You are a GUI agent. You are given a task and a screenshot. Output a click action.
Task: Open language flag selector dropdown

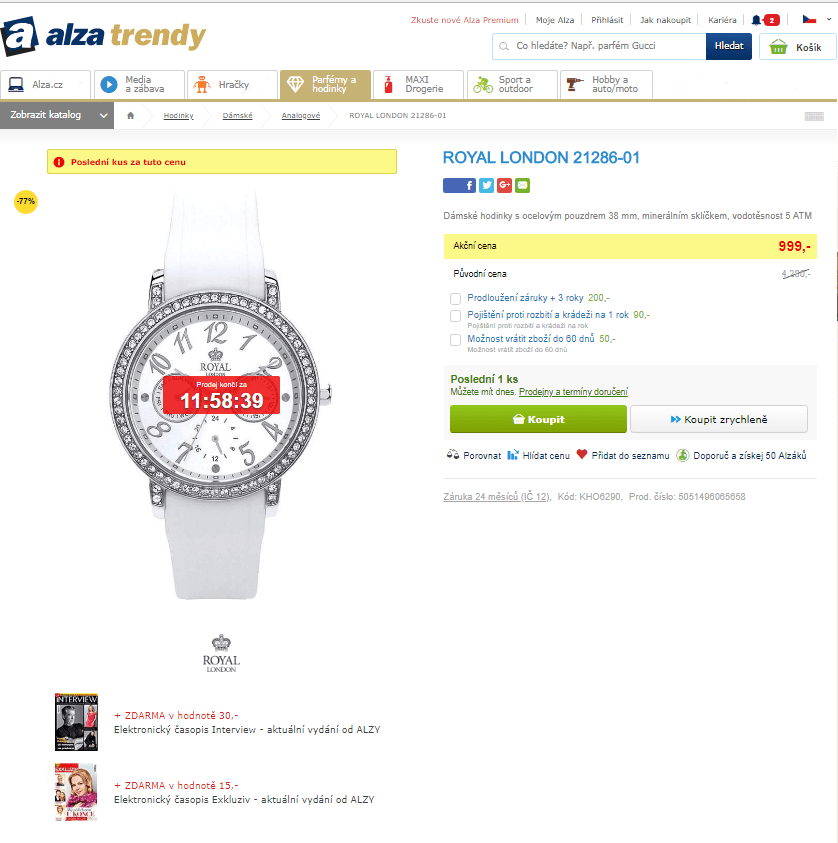[x=817, y=20]
